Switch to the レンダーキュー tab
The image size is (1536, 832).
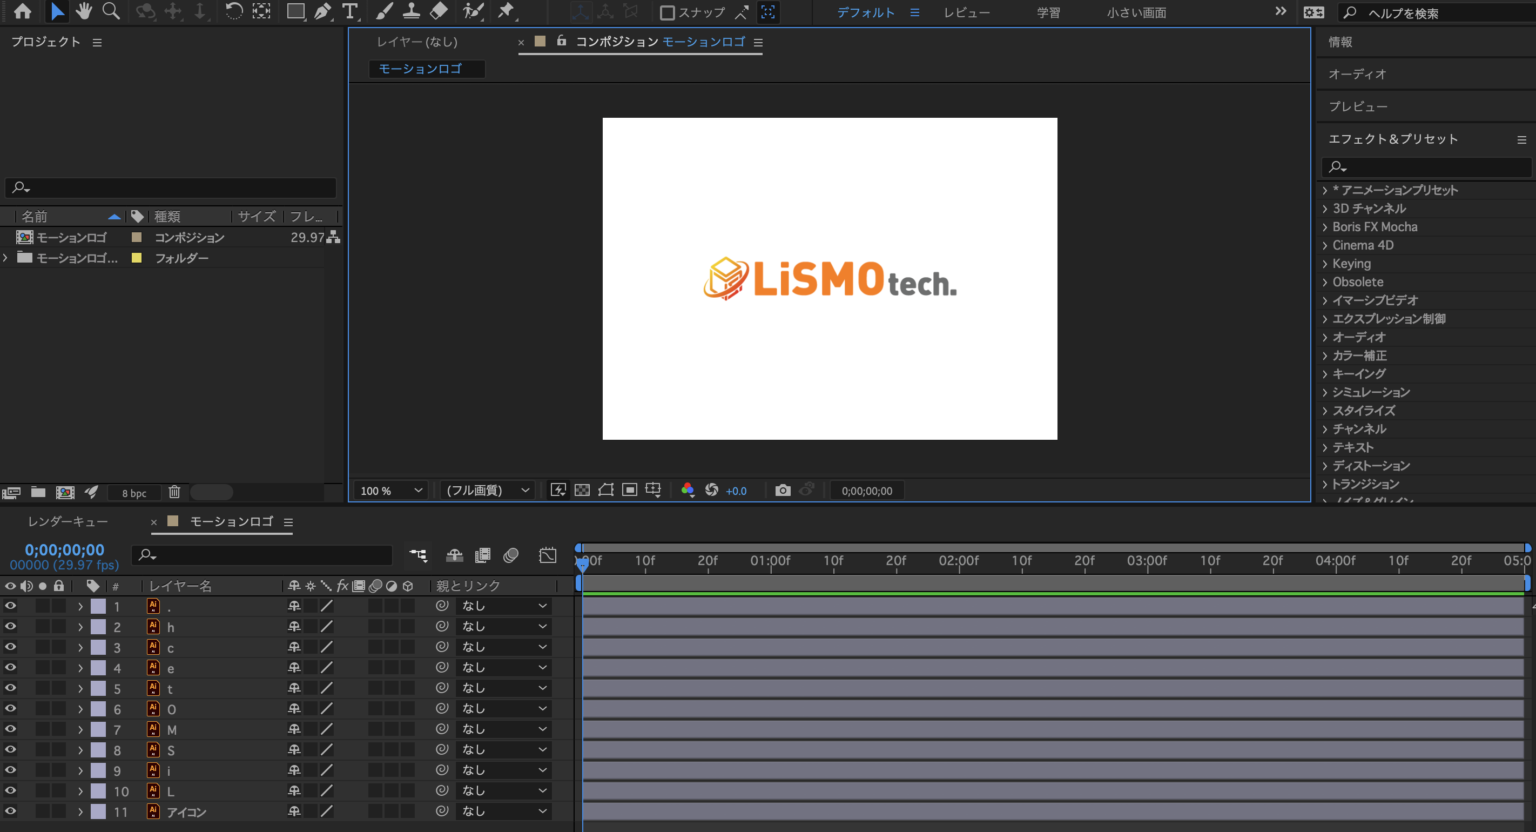(68, 521)
